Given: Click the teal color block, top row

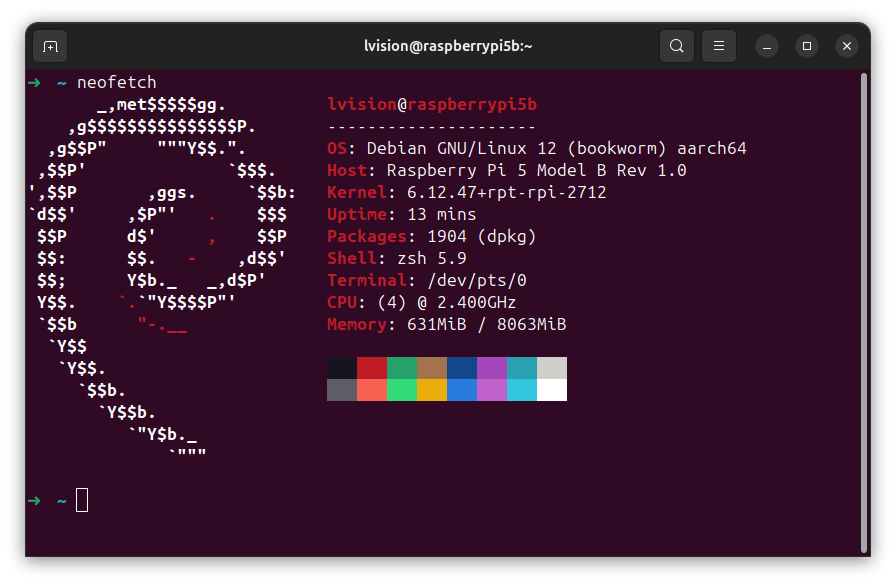Looking at the screenshot, I should [x=522, y=368].
